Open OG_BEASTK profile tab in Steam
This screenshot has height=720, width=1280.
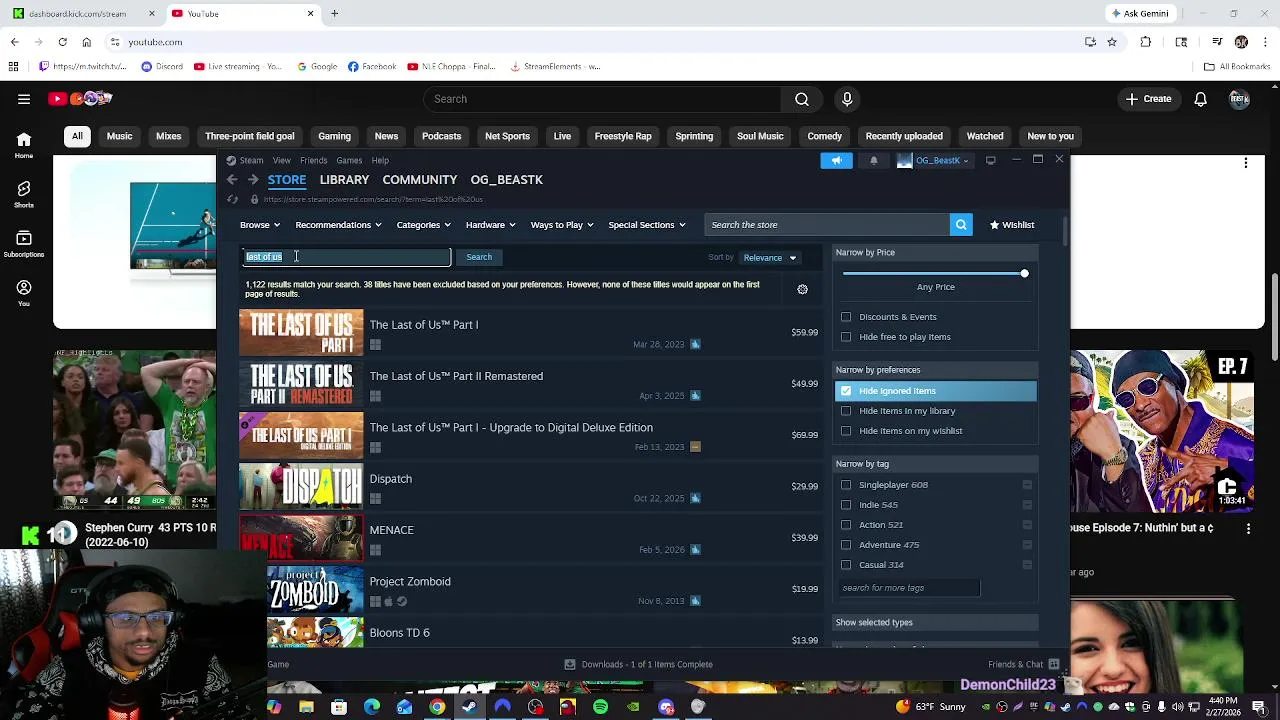click(x=506, y=180)
